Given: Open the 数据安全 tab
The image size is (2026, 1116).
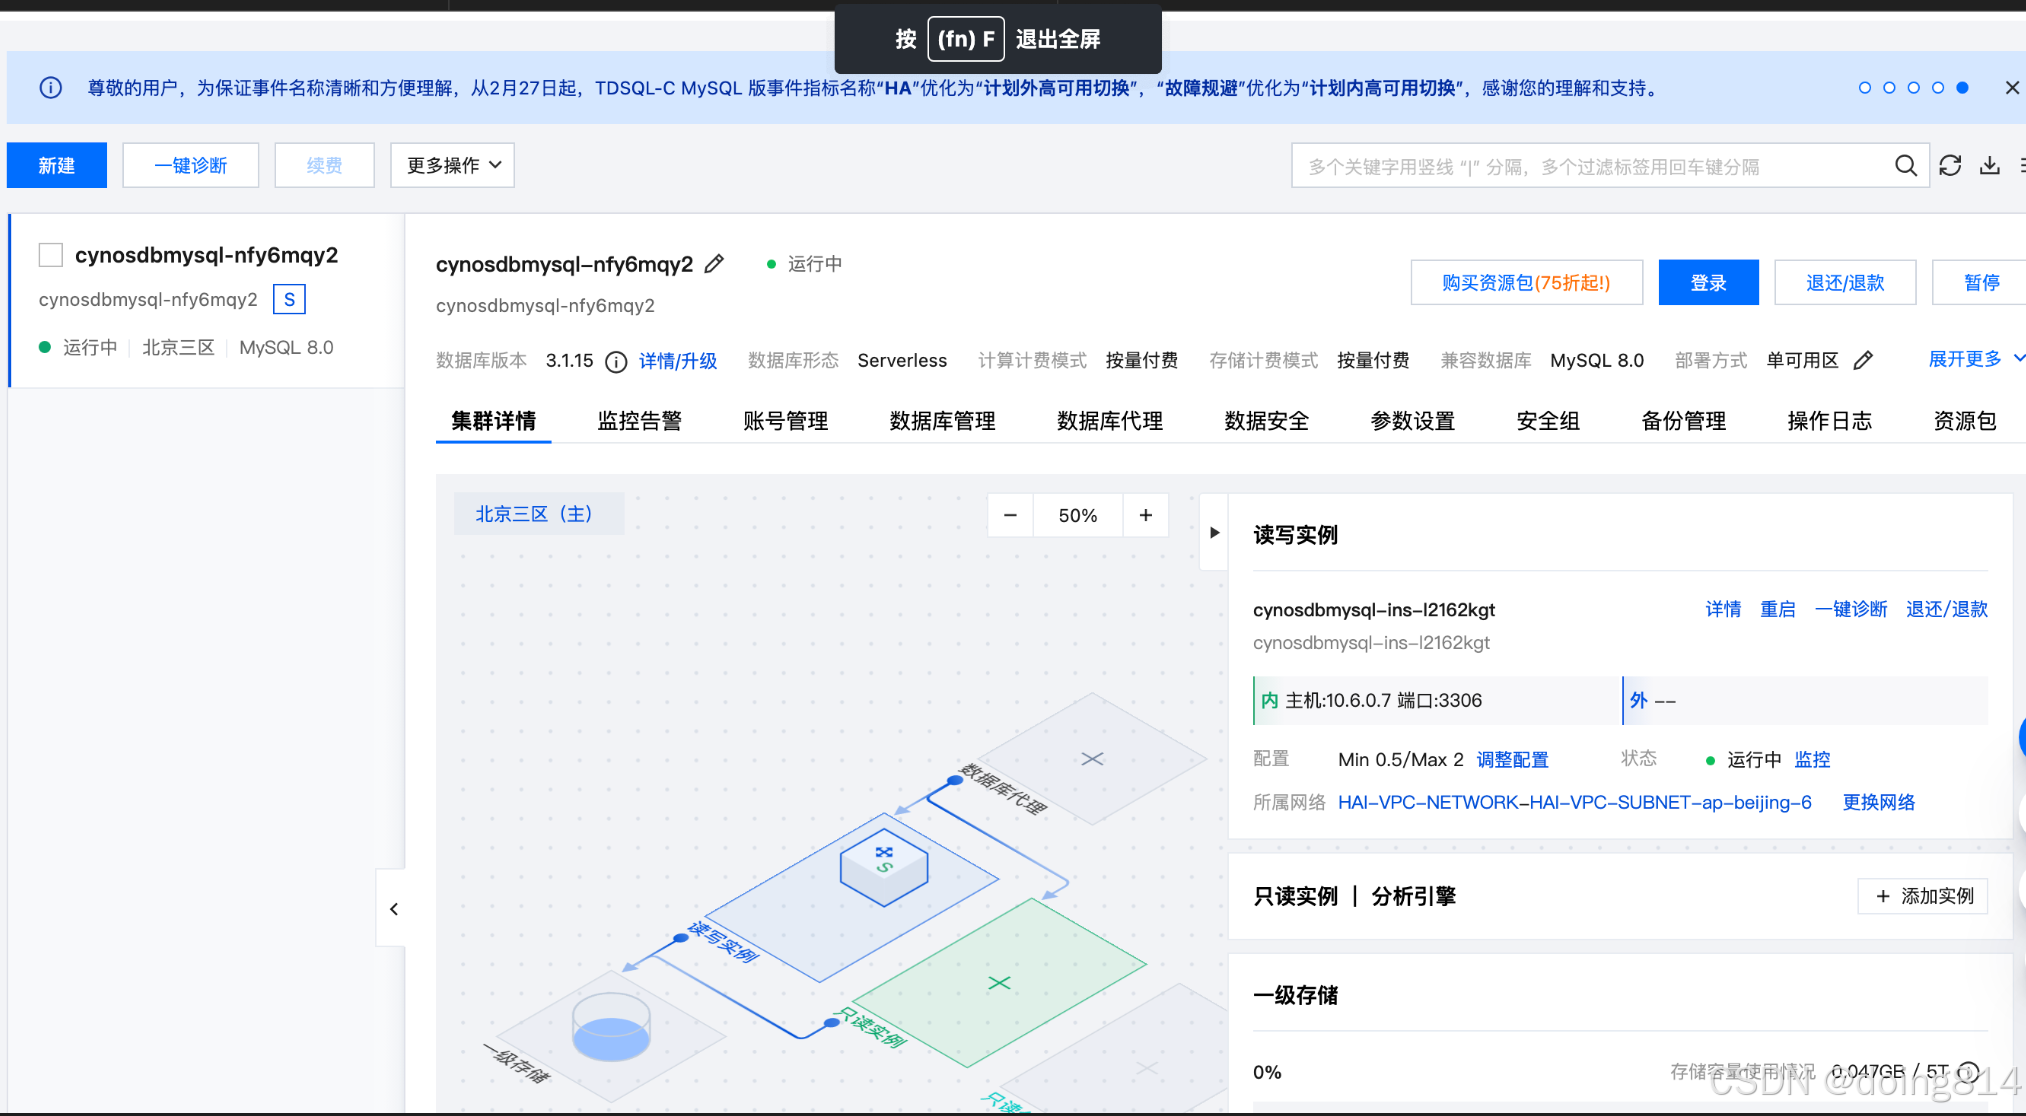Looking at the screenshot, I should [1267, 421].
